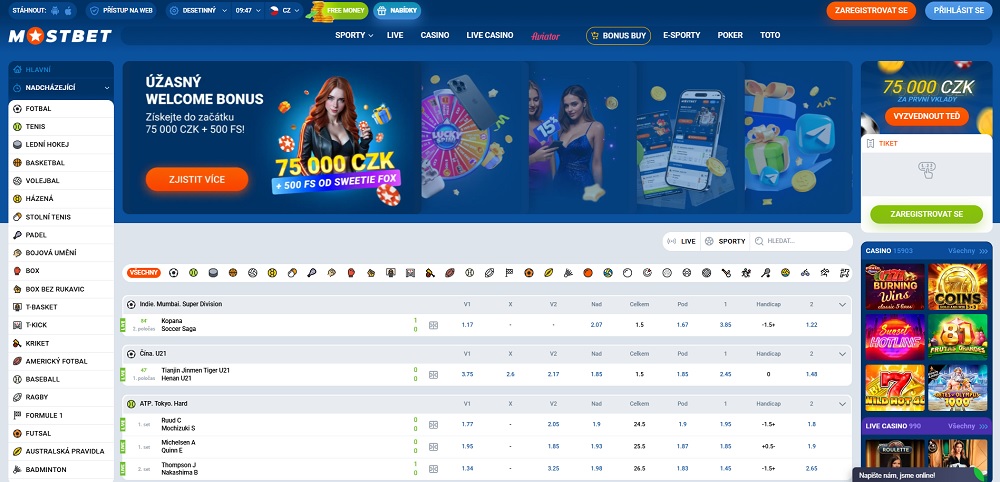The width and height of the screenshot is (1000, 482).
Task: Click the Zjistit více button
Action: click(x=196, y=179)
